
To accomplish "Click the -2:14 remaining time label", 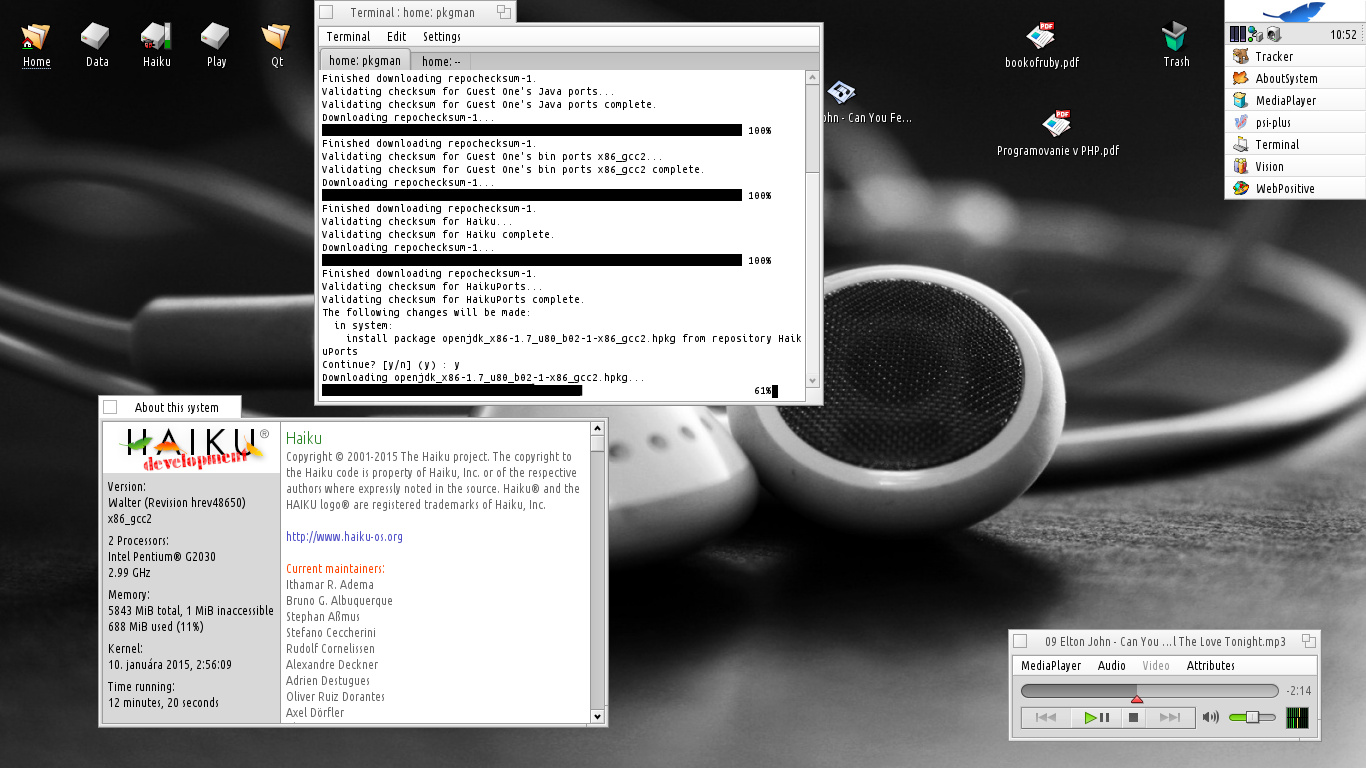I will 1298,691.
